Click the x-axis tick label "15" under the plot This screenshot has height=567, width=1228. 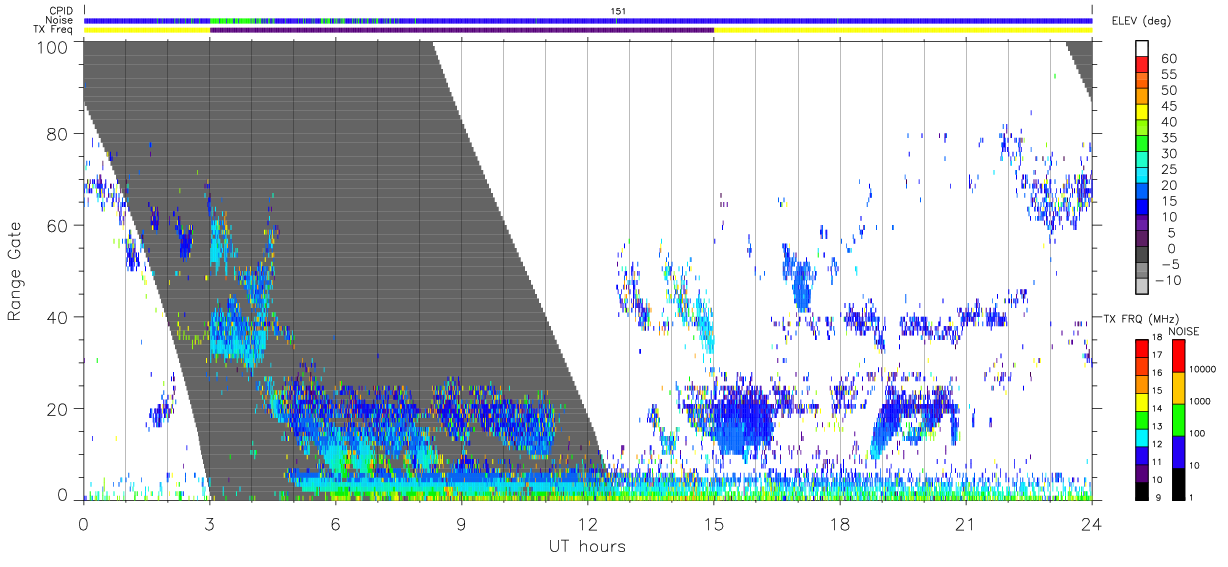(713, 523)
